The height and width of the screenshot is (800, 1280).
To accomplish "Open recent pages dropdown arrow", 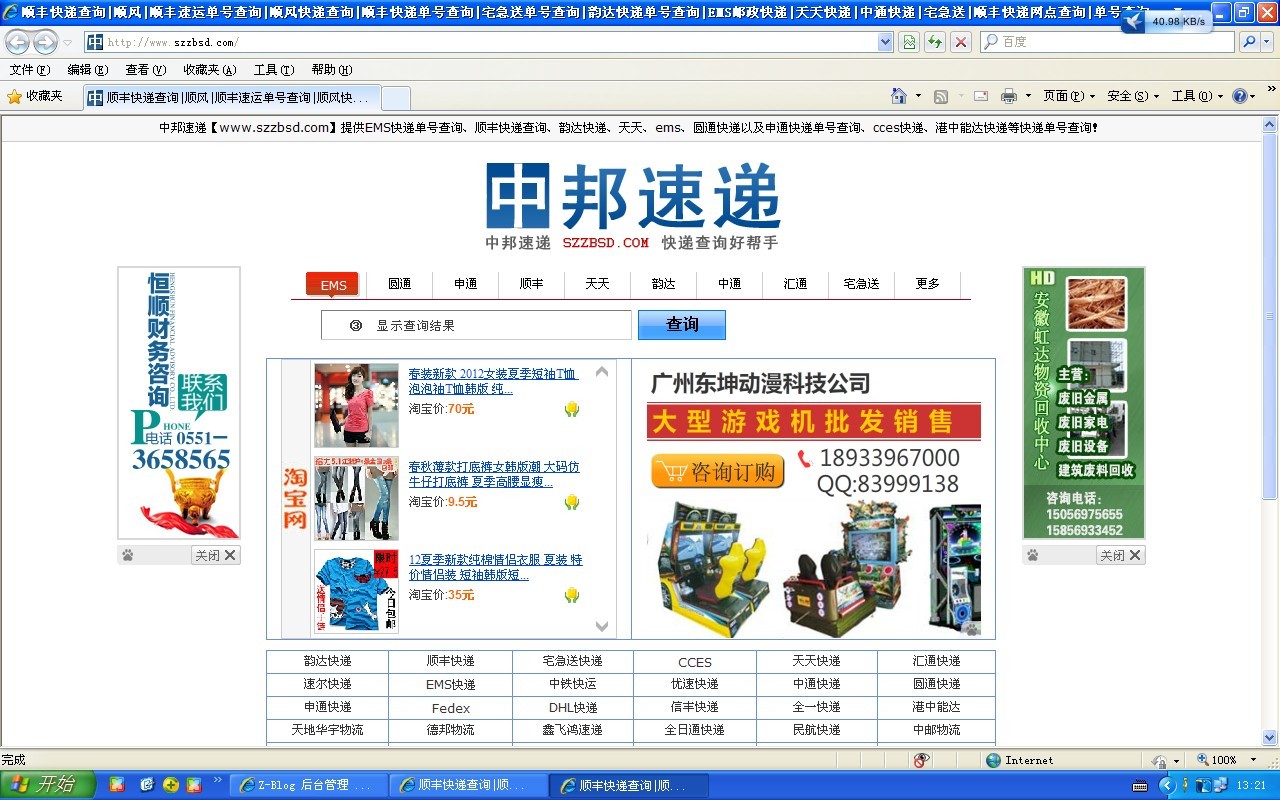I will point(68,42).
